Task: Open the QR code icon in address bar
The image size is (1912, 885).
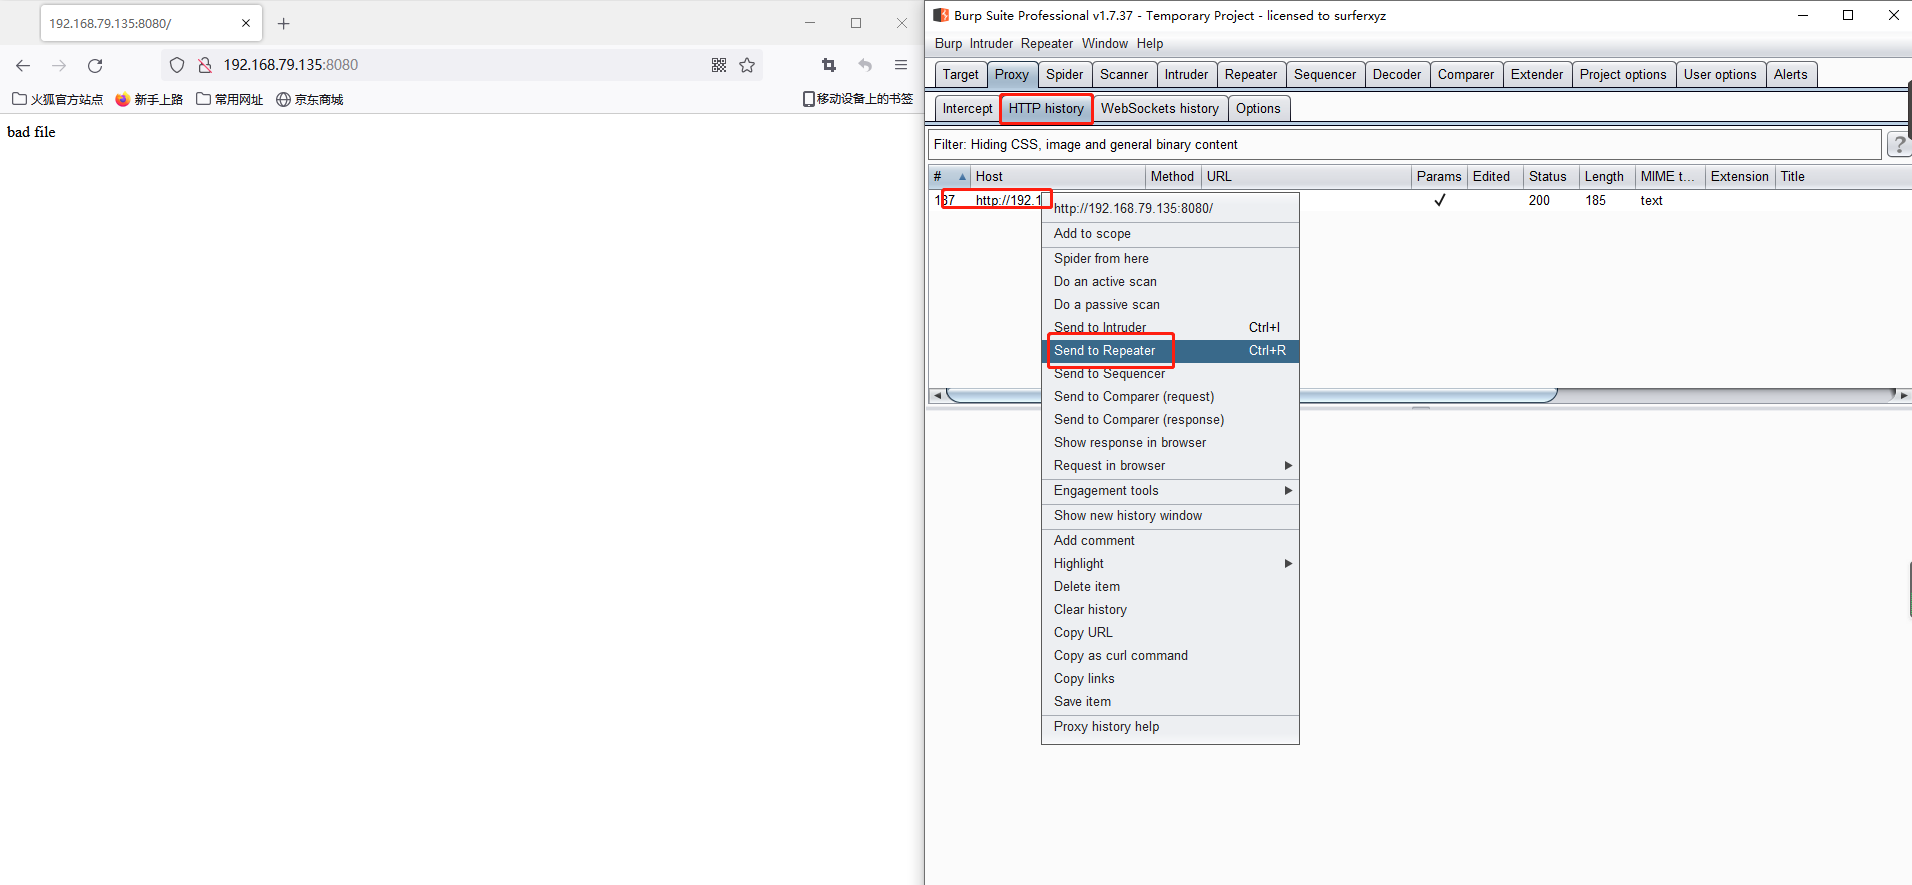Action: tap(719, 65)
